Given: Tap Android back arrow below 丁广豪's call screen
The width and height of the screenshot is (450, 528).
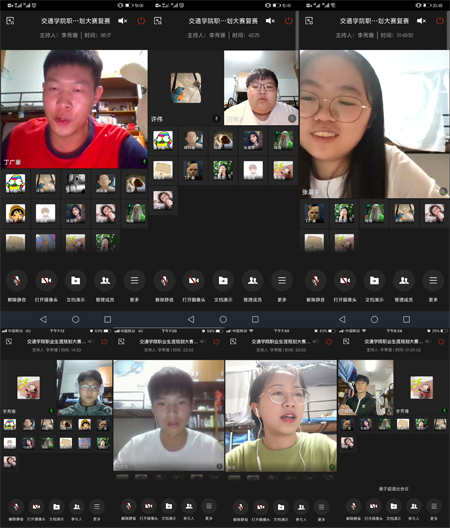Looking at the screenshot, I should click(43, 319).
